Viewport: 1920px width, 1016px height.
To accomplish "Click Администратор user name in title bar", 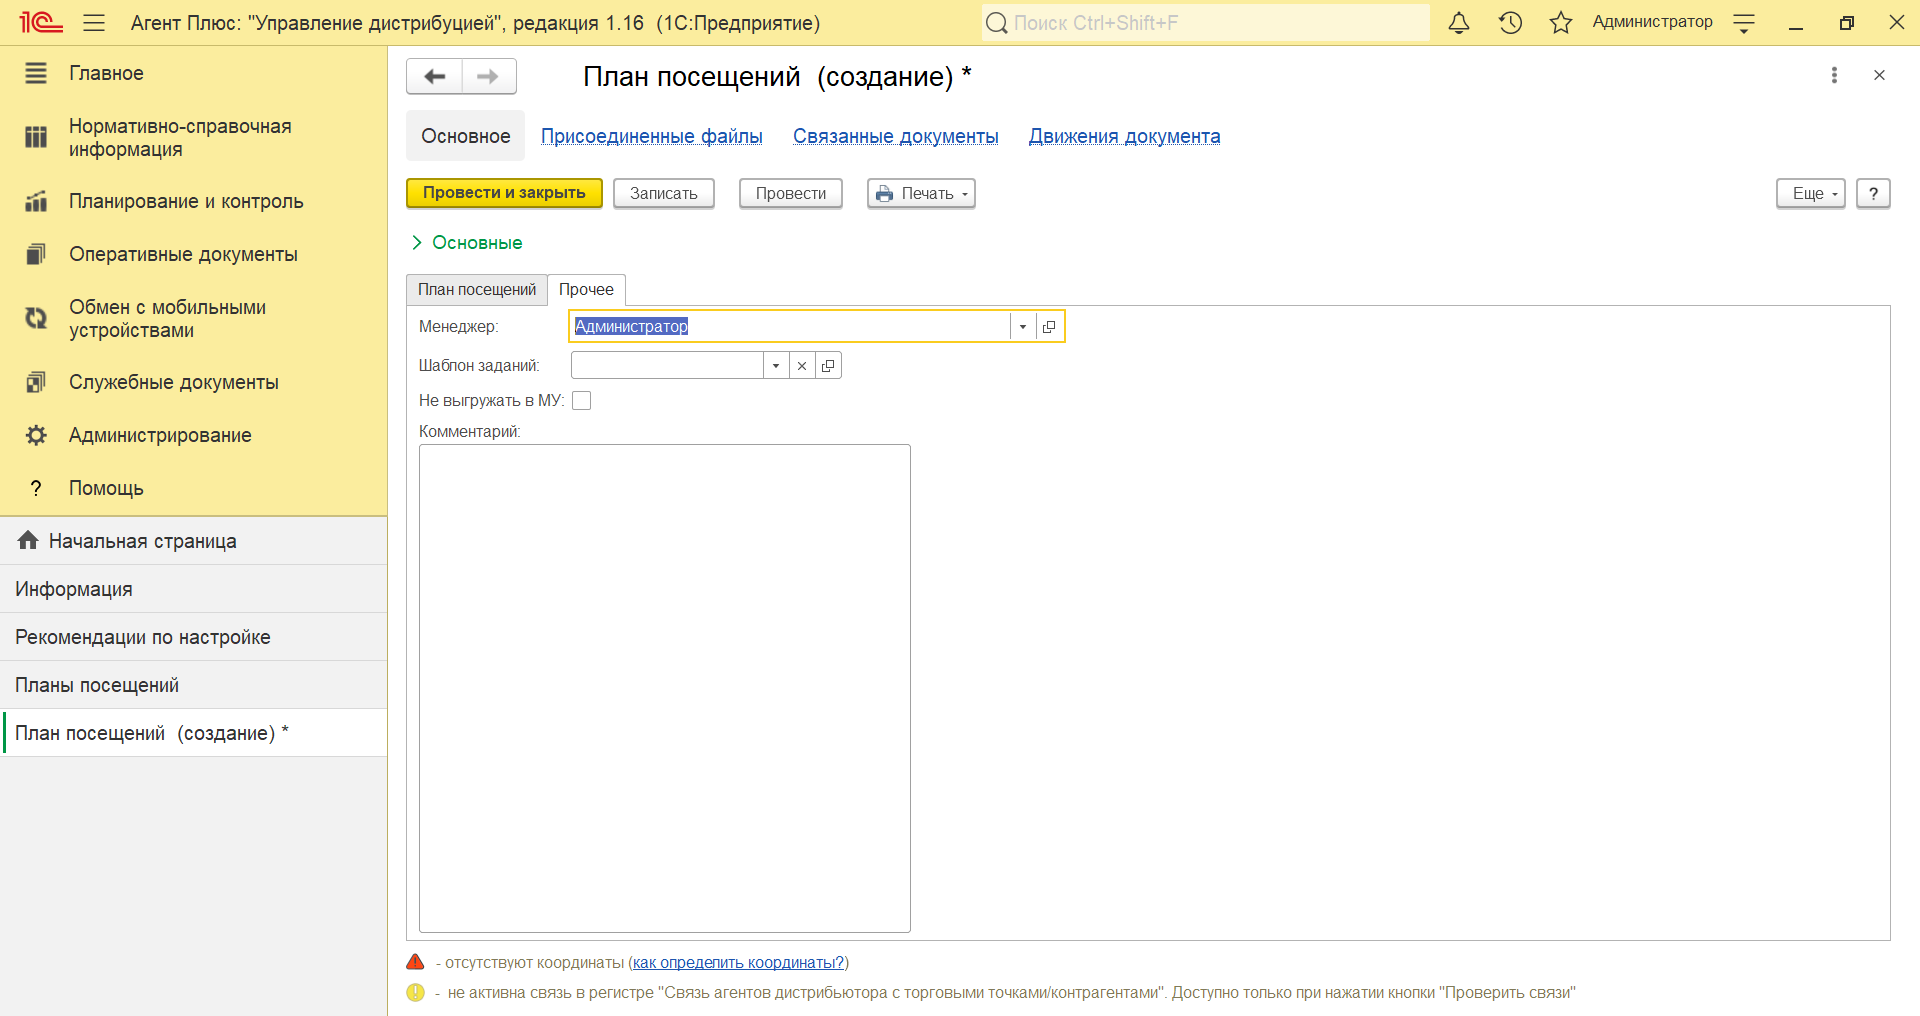I will [1652, 22].
